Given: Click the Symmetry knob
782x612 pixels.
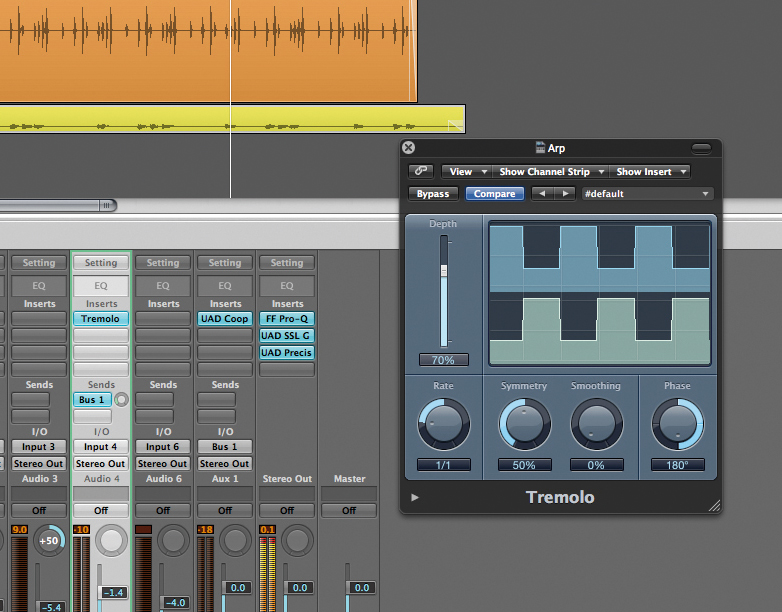Looking at the screenshot, I should 524,424.
